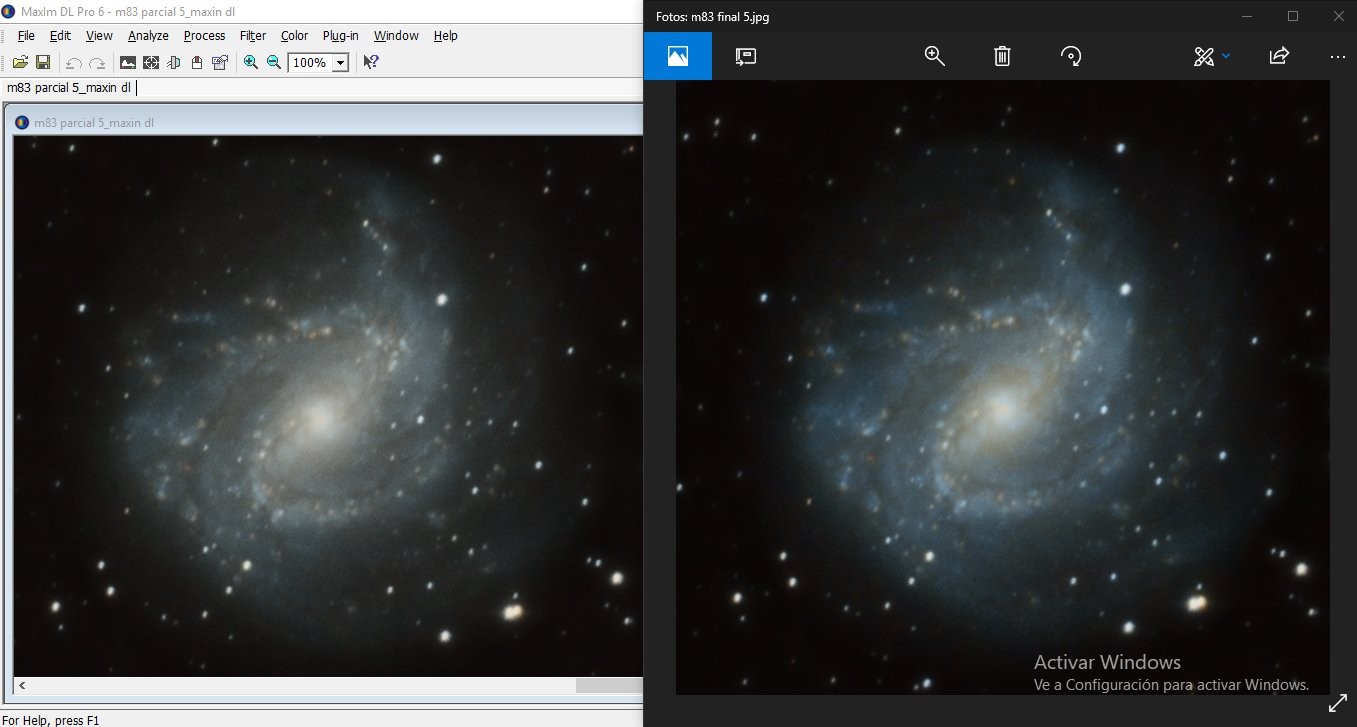The image size is (1357, 727).
Task: Enter full screen with diagonal arrows icon
Action: coord(1337,704)
